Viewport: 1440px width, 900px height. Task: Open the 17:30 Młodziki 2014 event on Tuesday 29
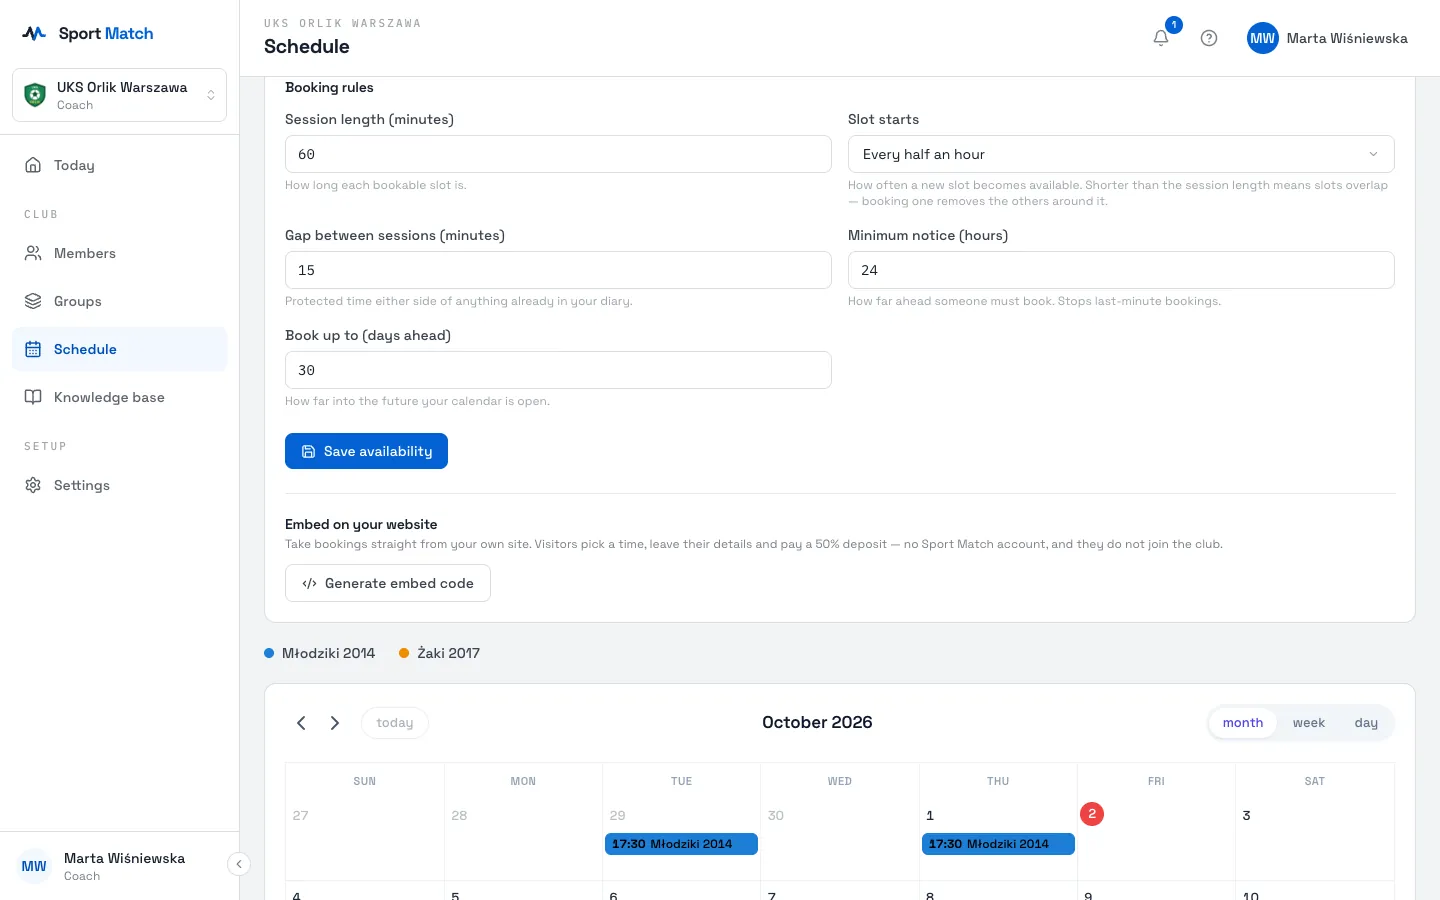pos(681,844)
